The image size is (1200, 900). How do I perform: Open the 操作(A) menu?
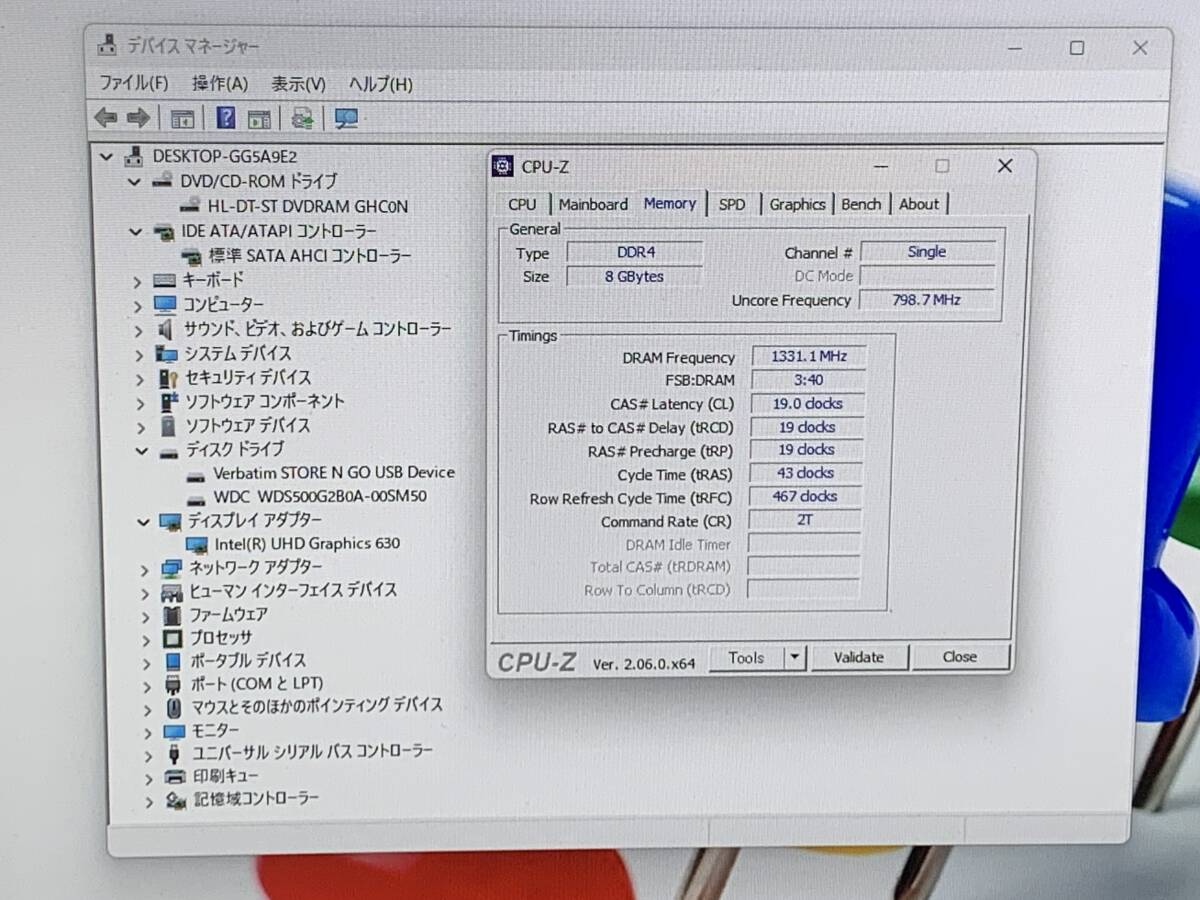click(220, 84)
